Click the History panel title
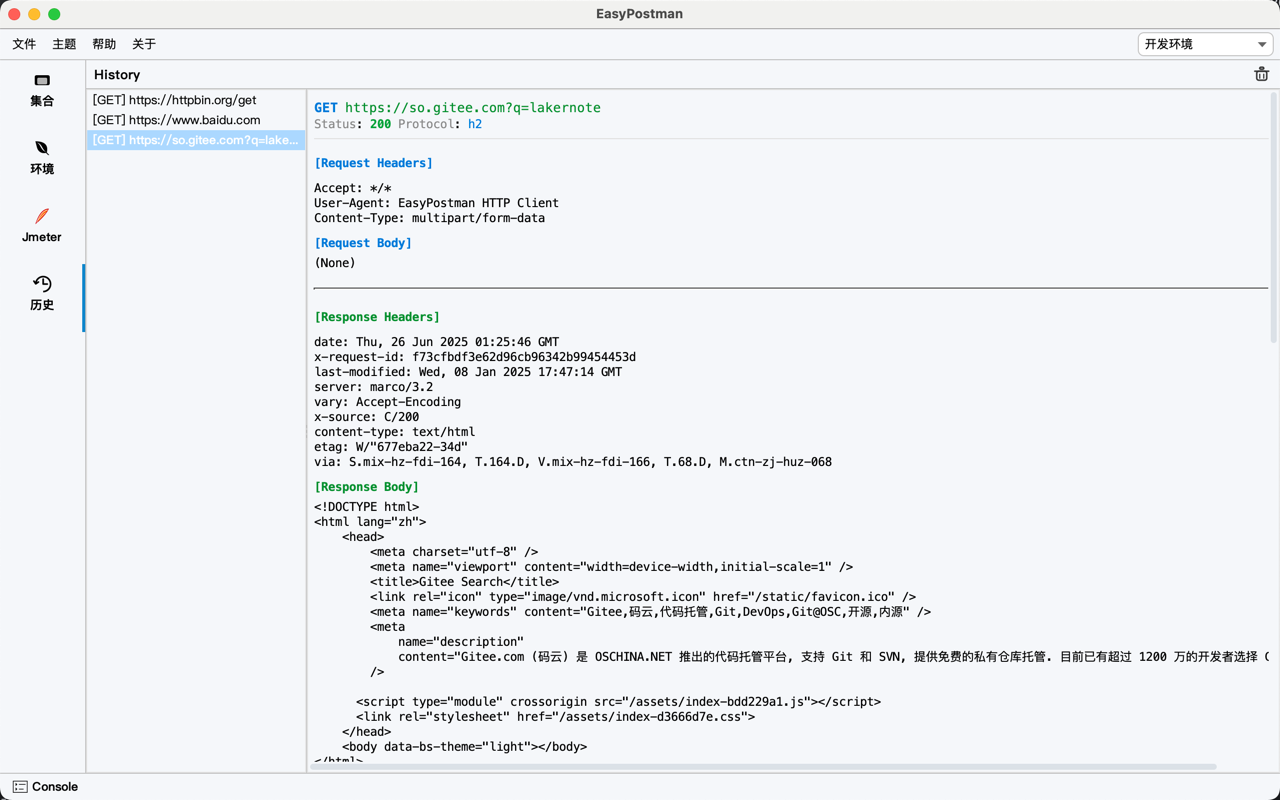Screen dimensions: 1280x800 tap(117, 75)
